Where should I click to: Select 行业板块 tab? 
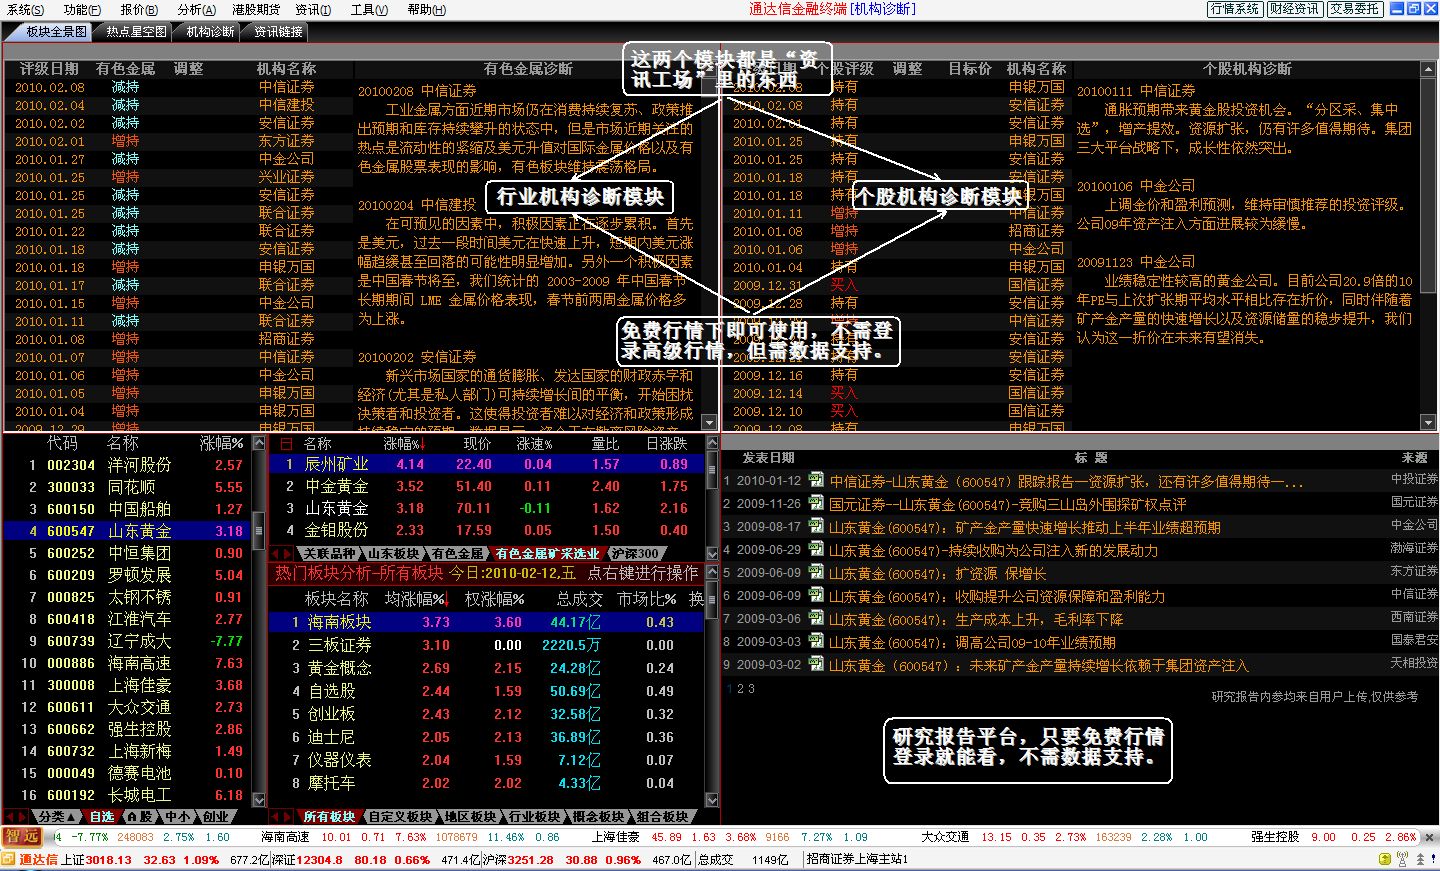[x=535, y=817]
